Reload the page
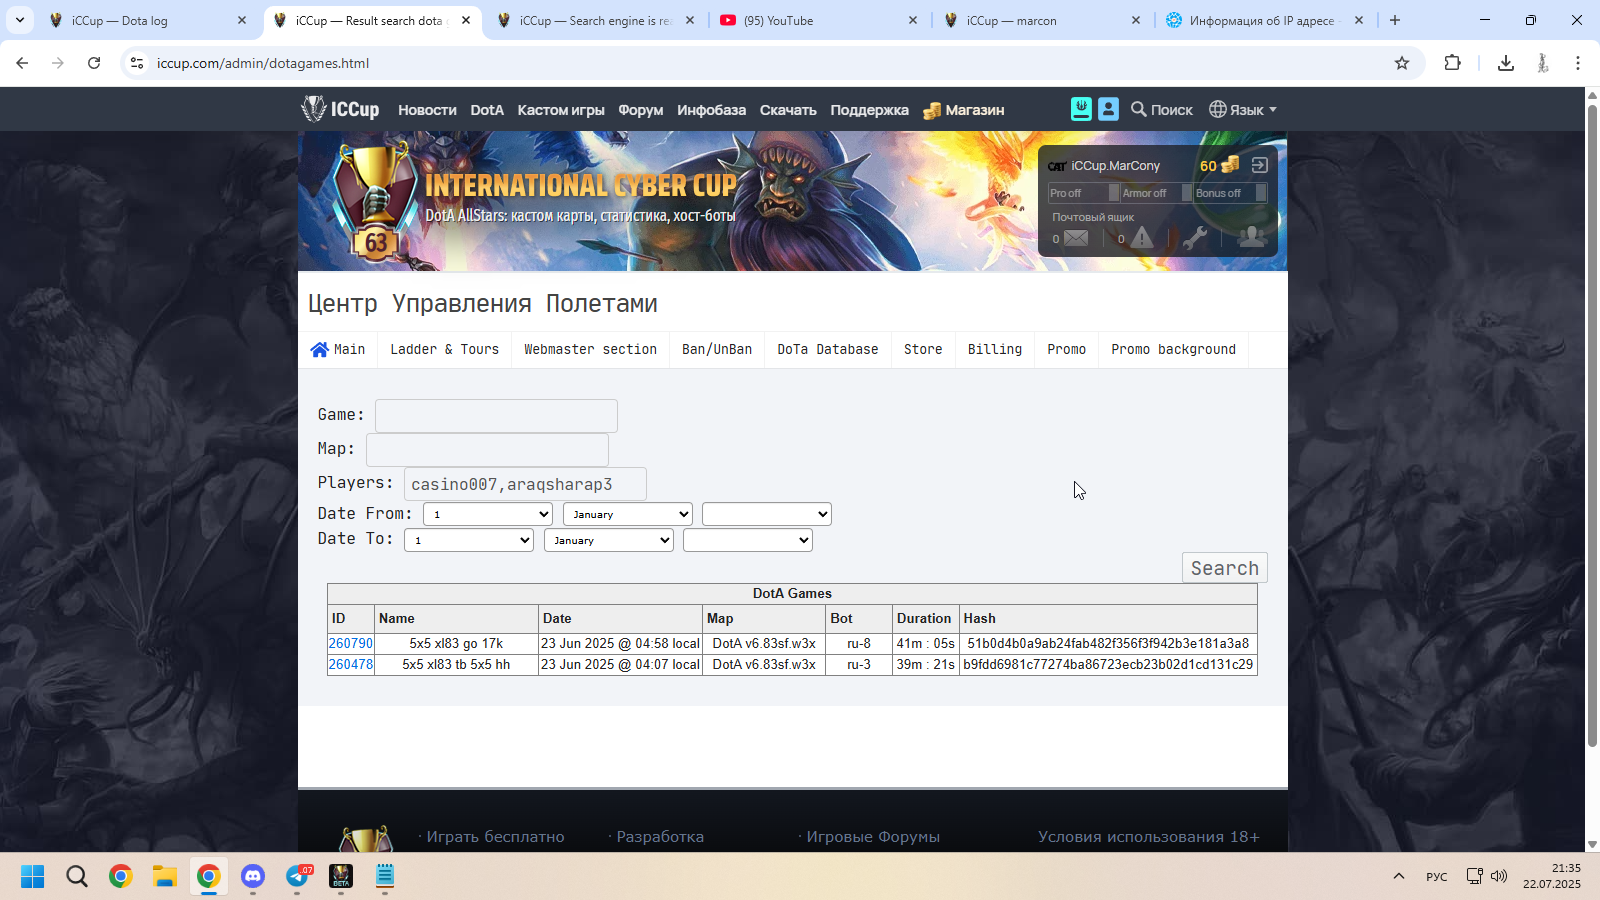The image size is (1600, 900). (94, 63)
